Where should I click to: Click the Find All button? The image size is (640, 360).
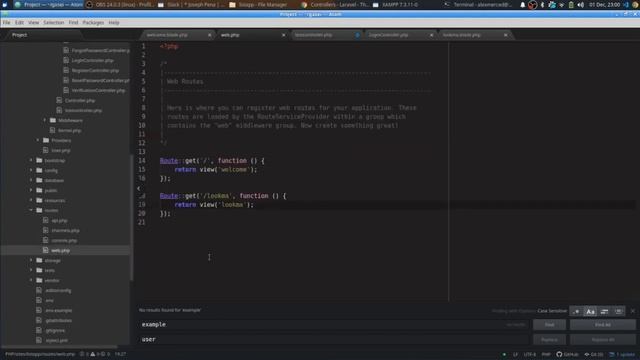coord(602,324)
